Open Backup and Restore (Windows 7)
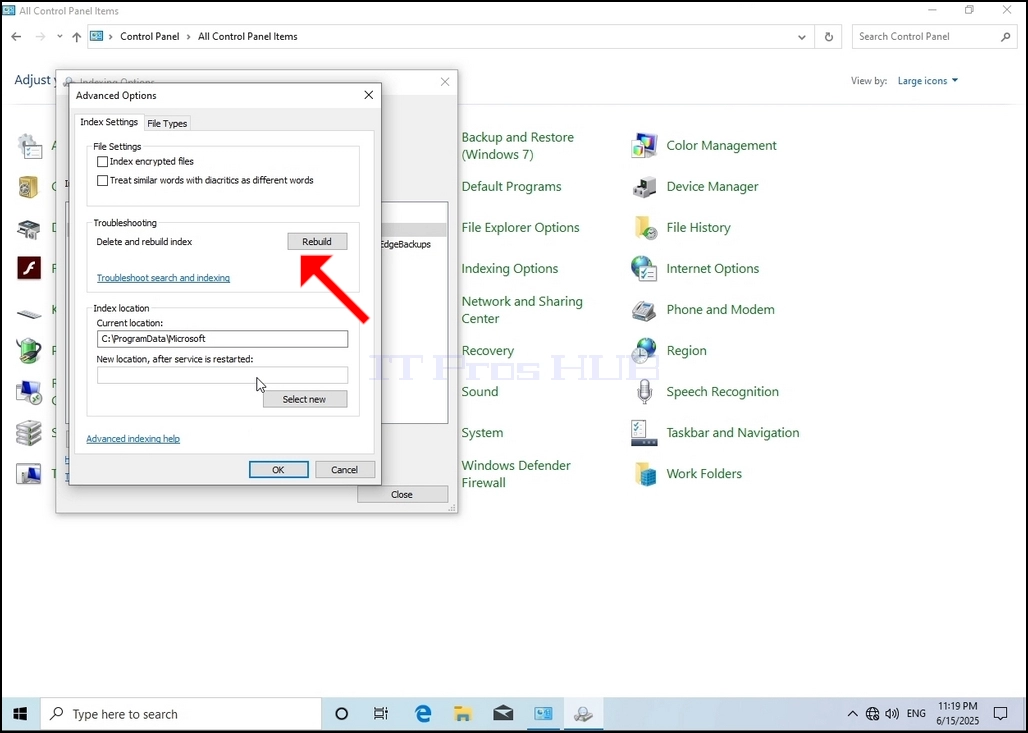Screen dimensions: 1028x733 point(518,146)
